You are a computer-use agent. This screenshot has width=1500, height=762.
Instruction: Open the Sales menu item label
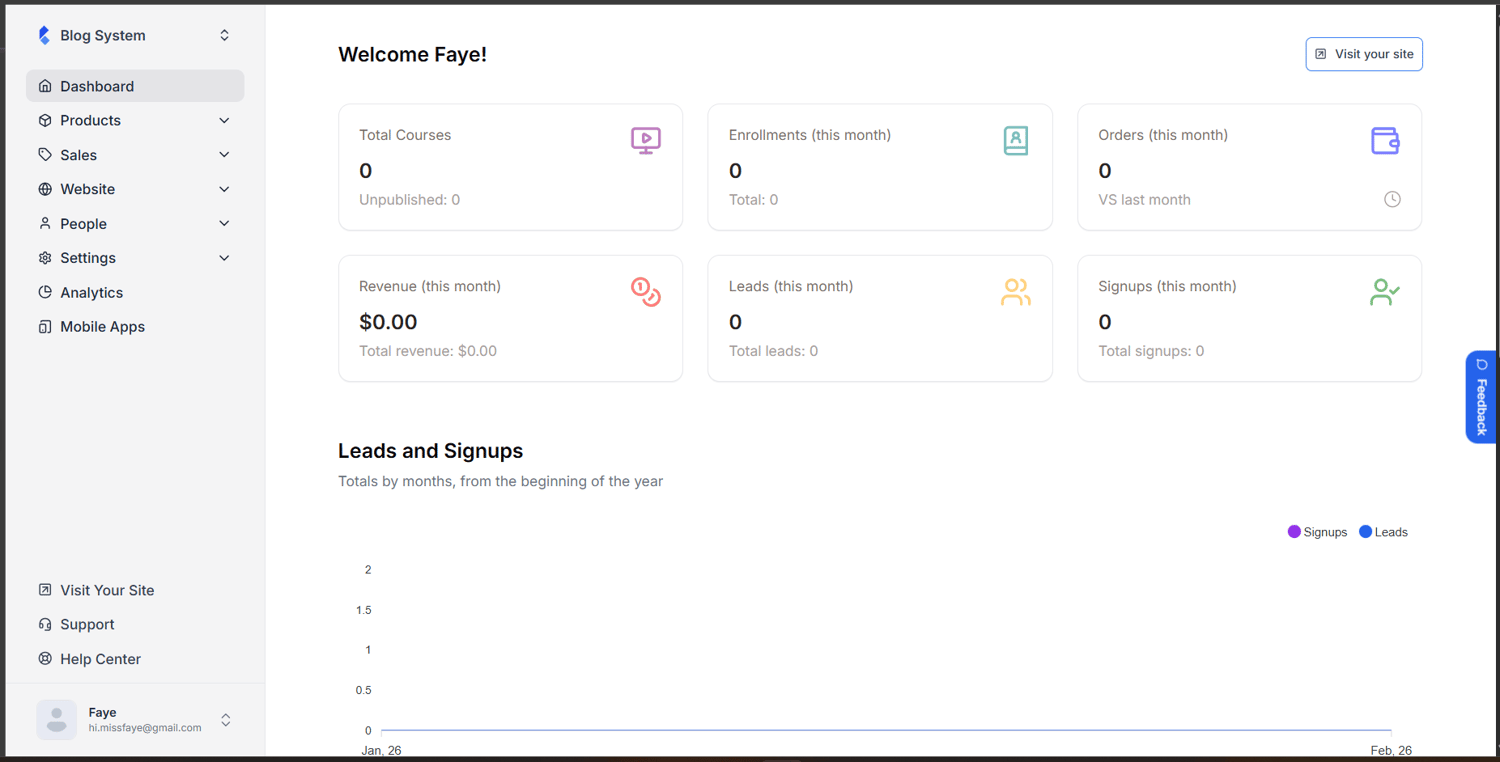click(x=78, y=155)
